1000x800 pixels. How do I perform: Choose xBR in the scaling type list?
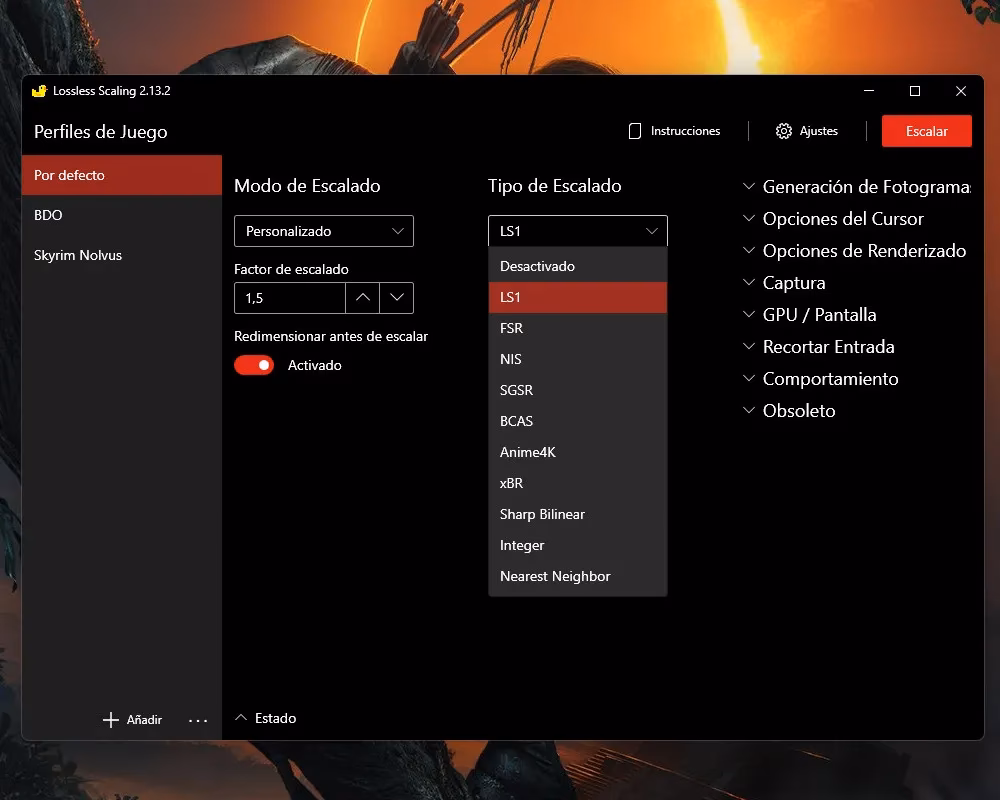(578, 483)
